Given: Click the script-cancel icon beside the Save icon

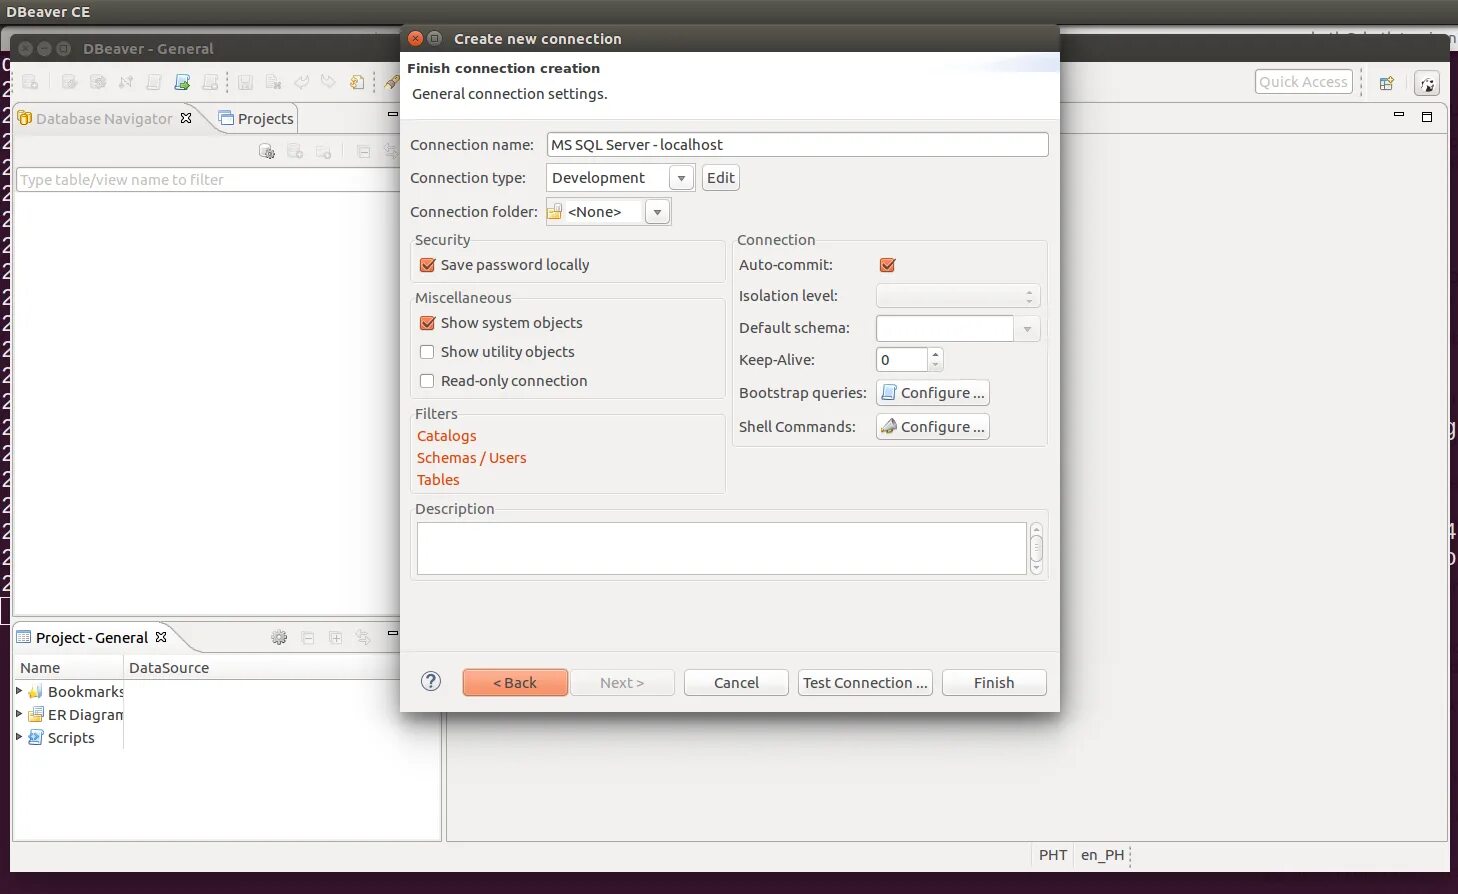Looking at the screenshot, I should pos(273,82).
